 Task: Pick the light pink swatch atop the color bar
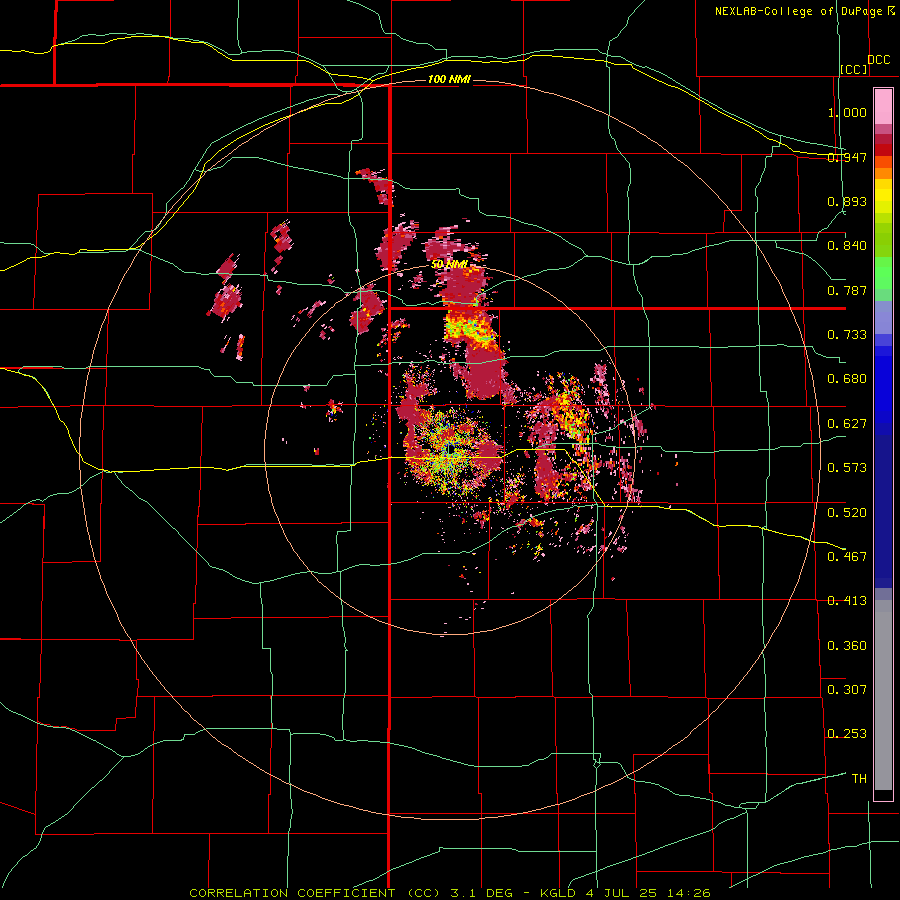[x=883, y=107]
